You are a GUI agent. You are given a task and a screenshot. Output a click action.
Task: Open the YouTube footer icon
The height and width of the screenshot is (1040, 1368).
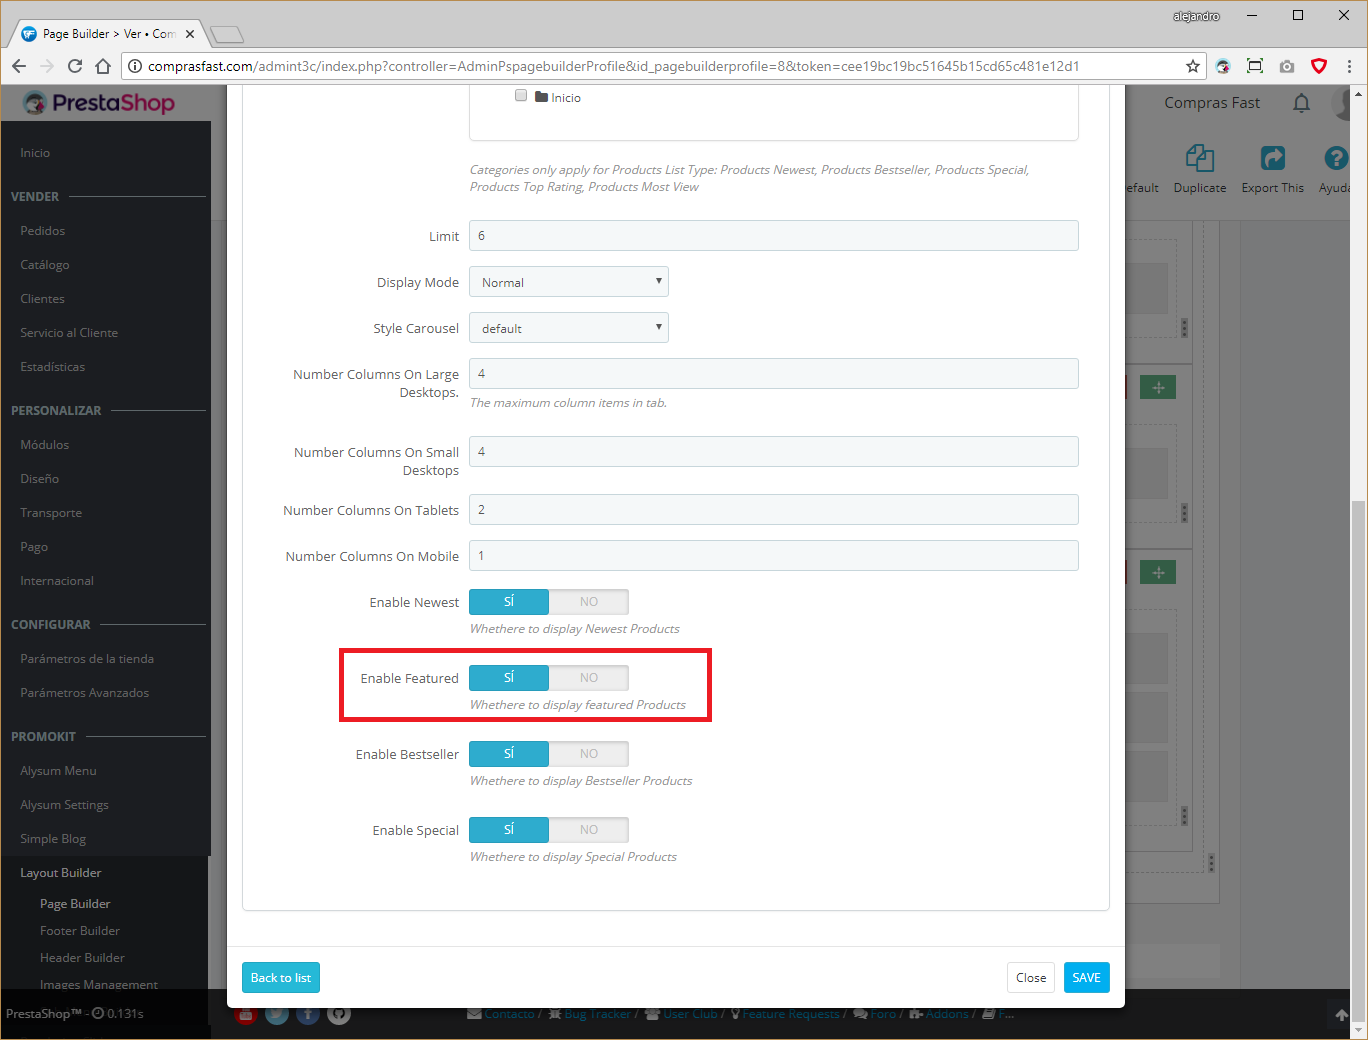246,1014
